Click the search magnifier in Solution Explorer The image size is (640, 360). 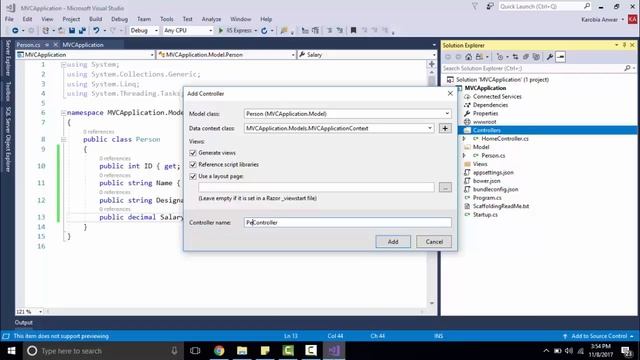(x=627, y=68)
